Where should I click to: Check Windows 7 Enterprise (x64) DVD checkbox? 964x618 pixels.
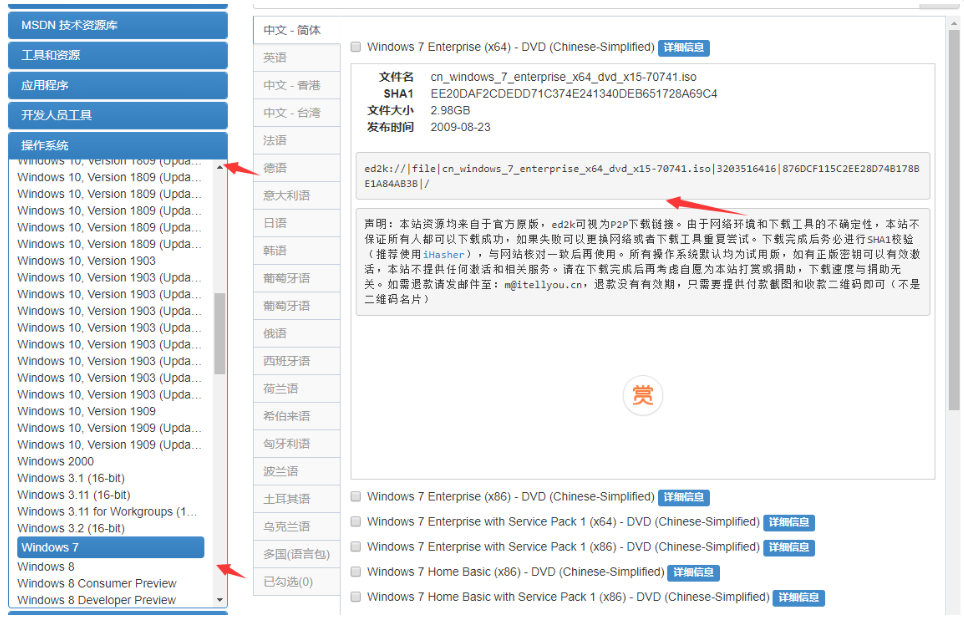tap(357, 47)
